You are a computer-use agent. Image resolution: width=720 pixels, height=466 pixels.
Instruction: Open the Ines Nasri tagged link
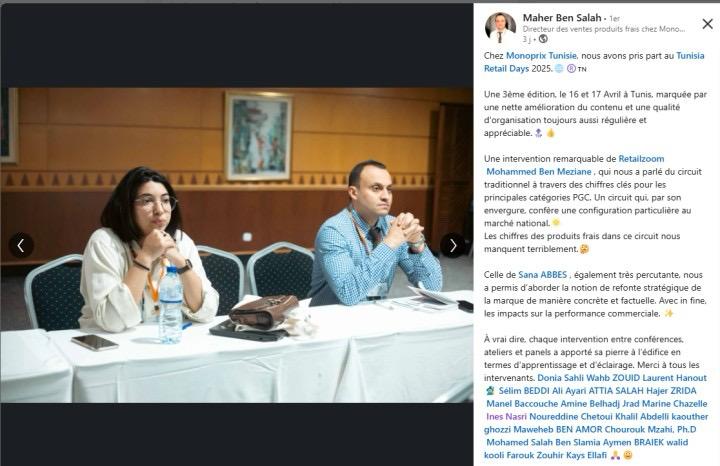(x=506, y=416)
